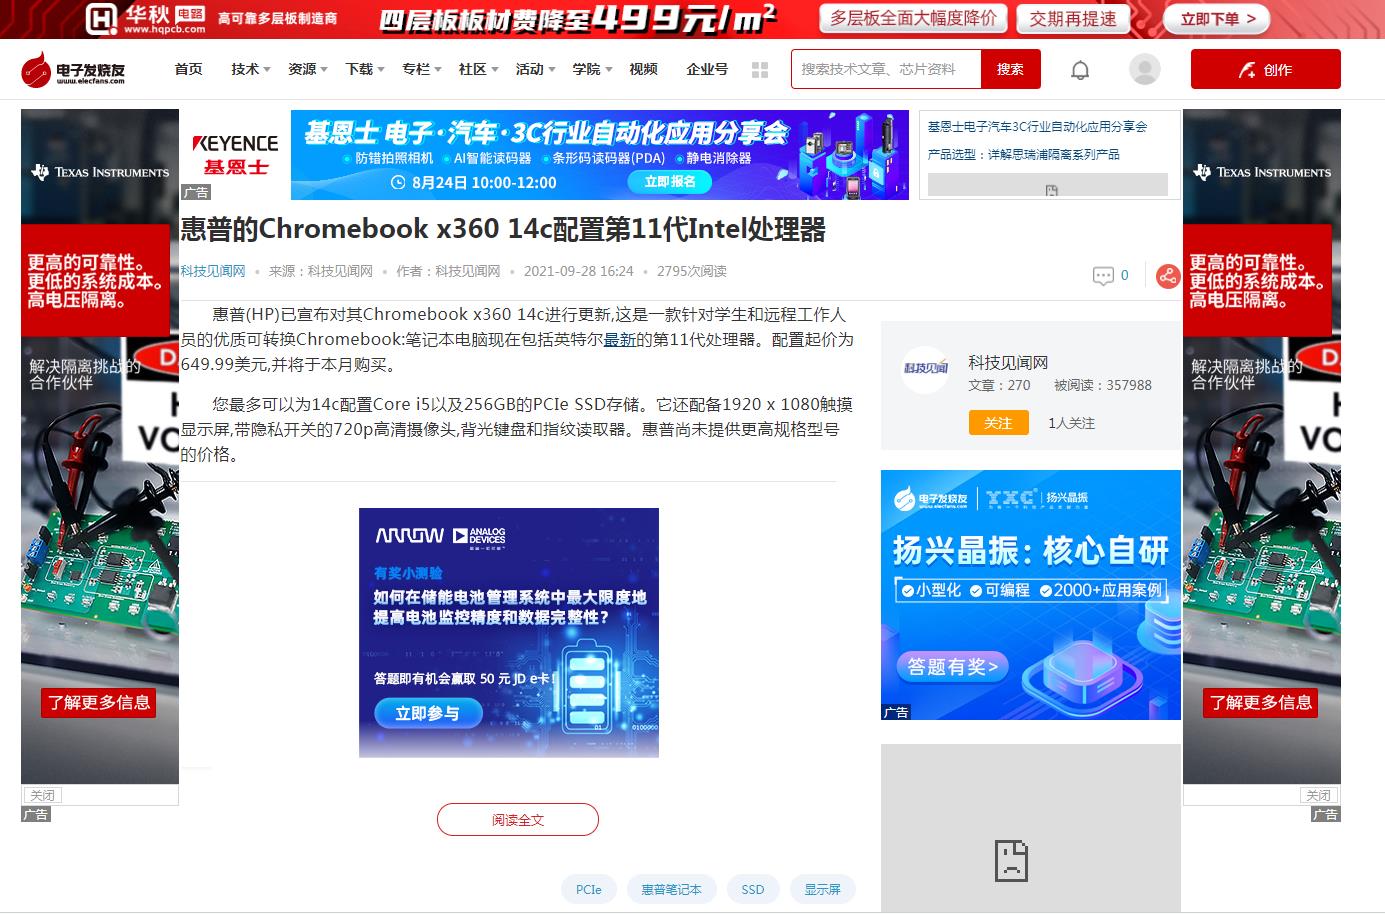Click the 阅读全文 button
Screen dimensions: 1385x914
click(518, 820)
